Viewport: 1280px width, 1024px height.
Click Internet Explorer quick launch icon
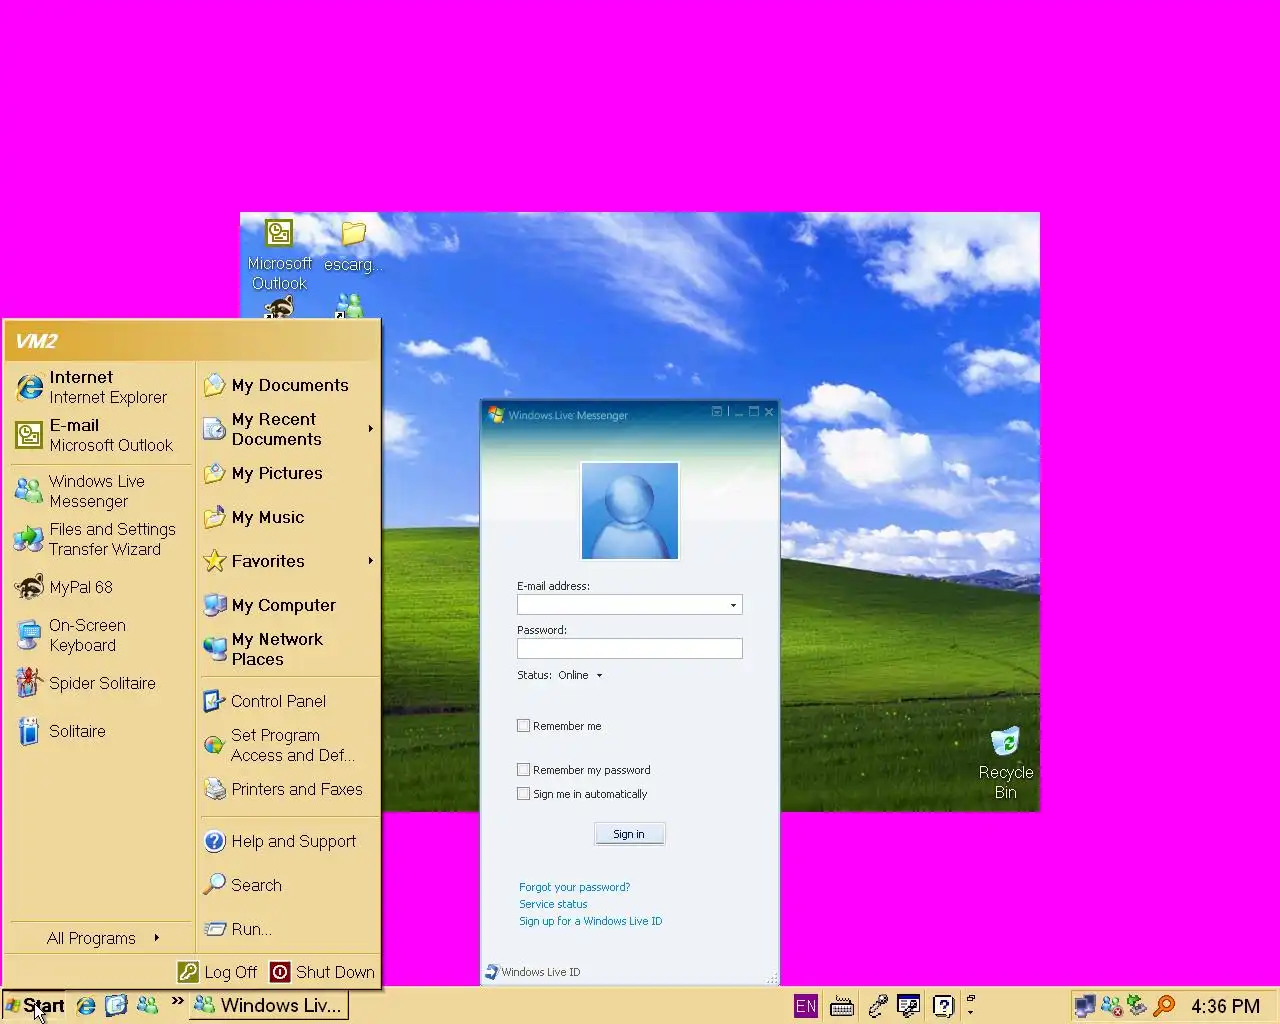pos(86,1005)
